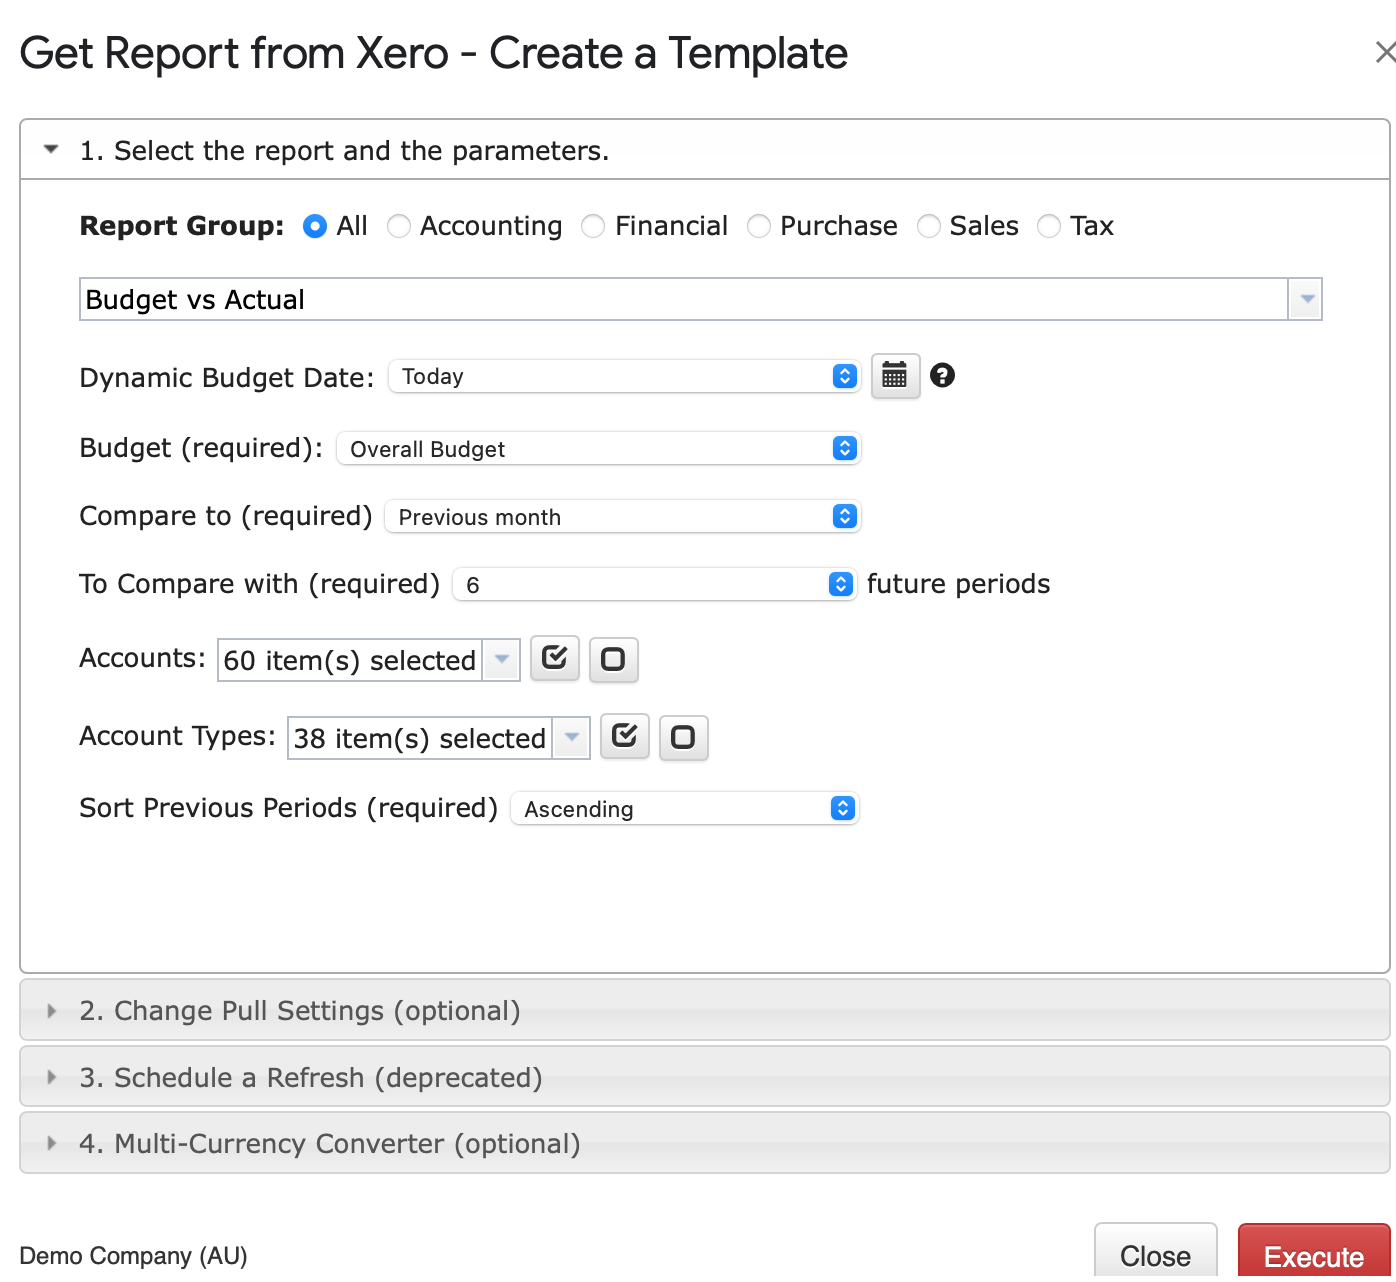Open the Overall Budget dropdown
Viewport: 1396px width, 1282px height.
pos(599,448)
